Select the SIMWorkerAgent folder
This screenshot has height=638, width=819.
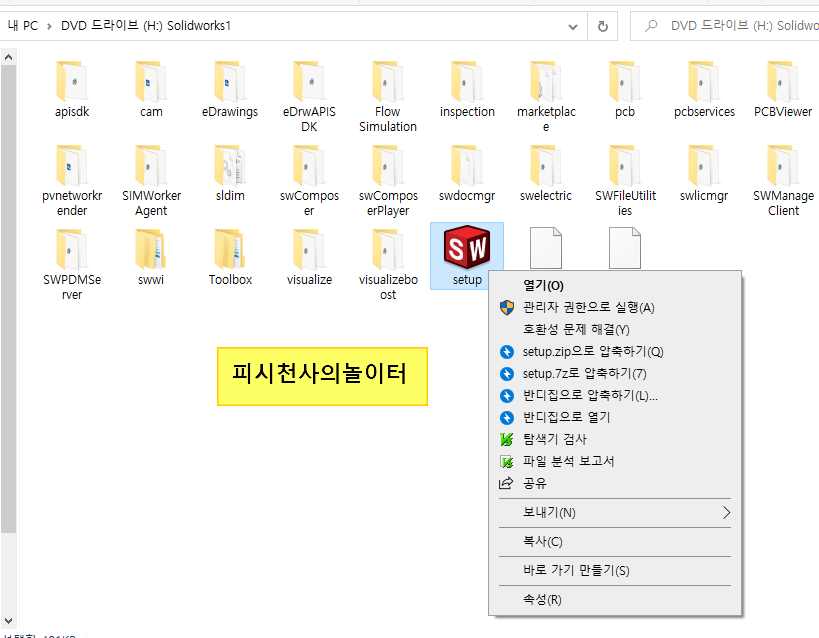click(151, 180)
